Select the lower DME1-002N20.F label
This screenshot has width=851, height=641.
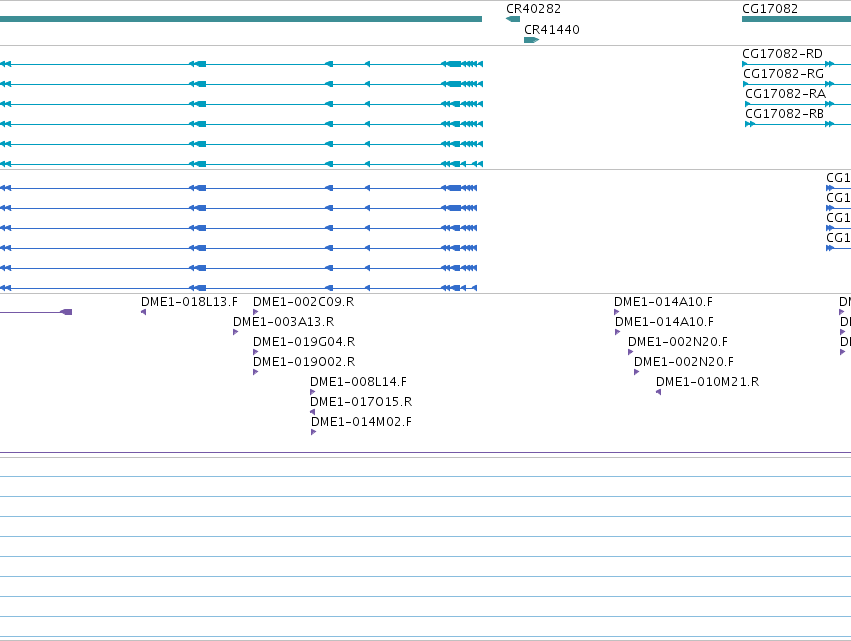684,362
